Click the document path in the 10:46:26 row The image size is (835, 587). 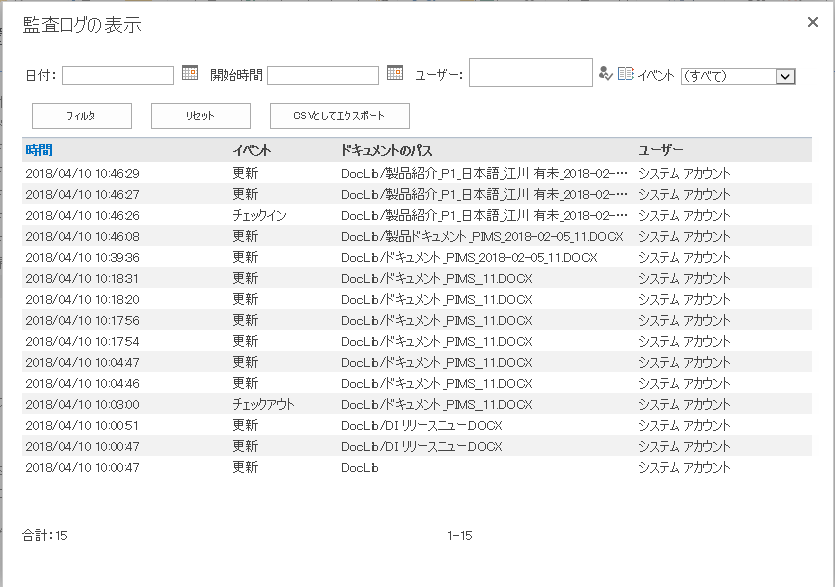pos(484,216)
